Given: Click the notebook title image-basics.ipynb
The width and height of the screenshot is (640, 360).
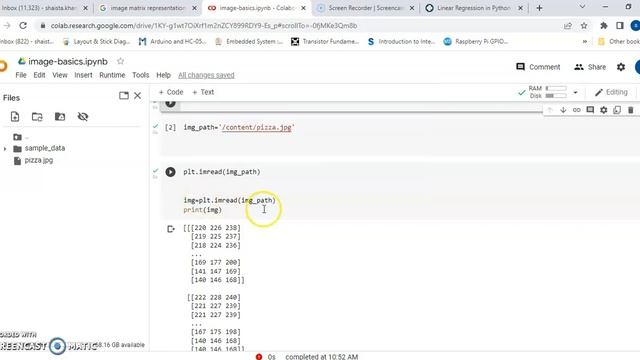Looking at the screenshot, I should (x=68, y=61).
